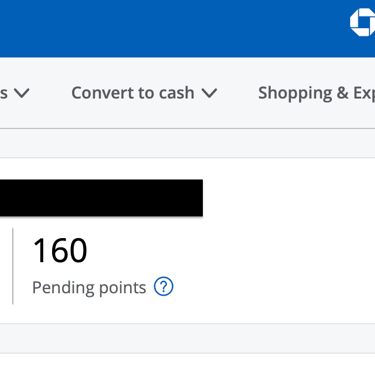
Task: Click the cut-off menu label ending in "s"
Action: [x=4, y=94]
